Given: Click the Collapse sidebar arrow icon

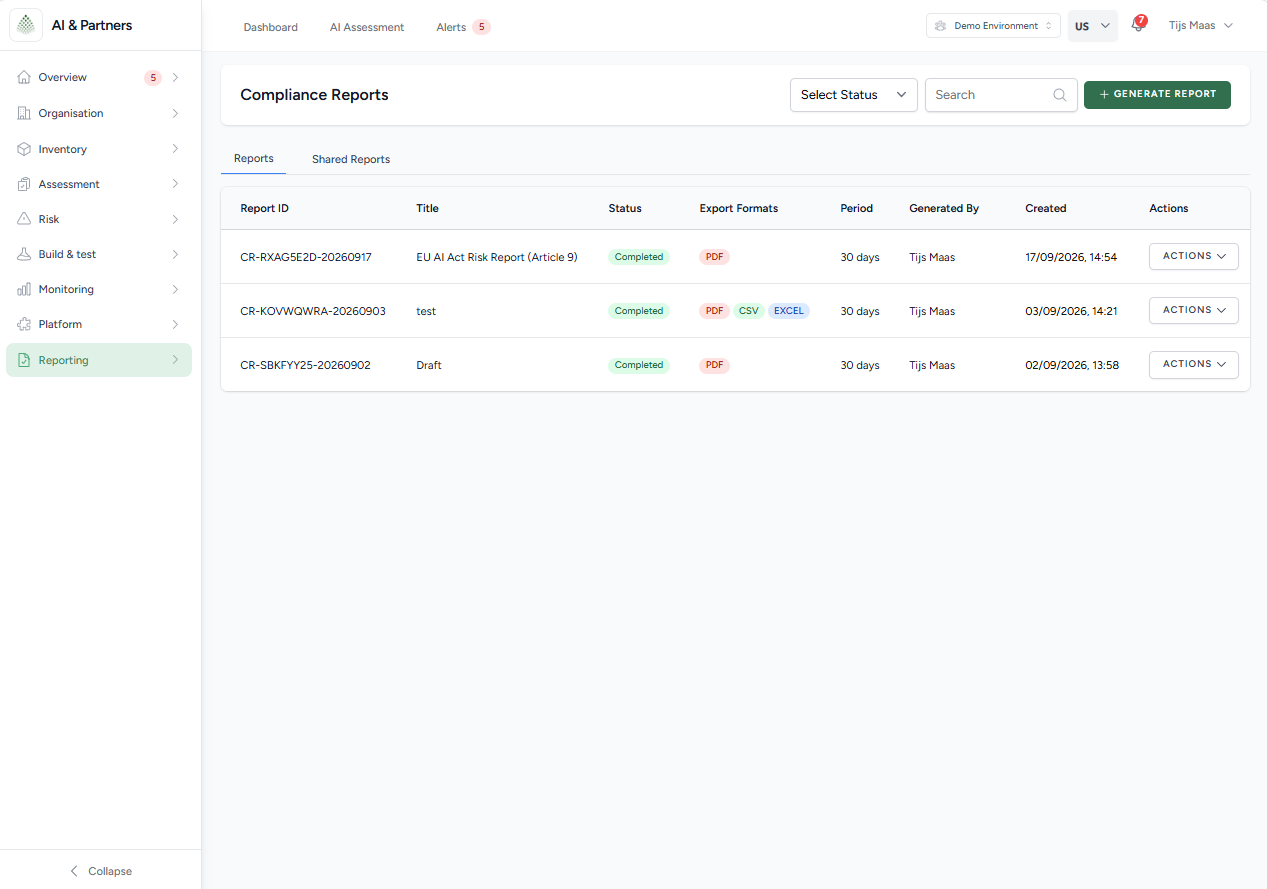Looking at the screenshot, I should [x=74, y=871].
